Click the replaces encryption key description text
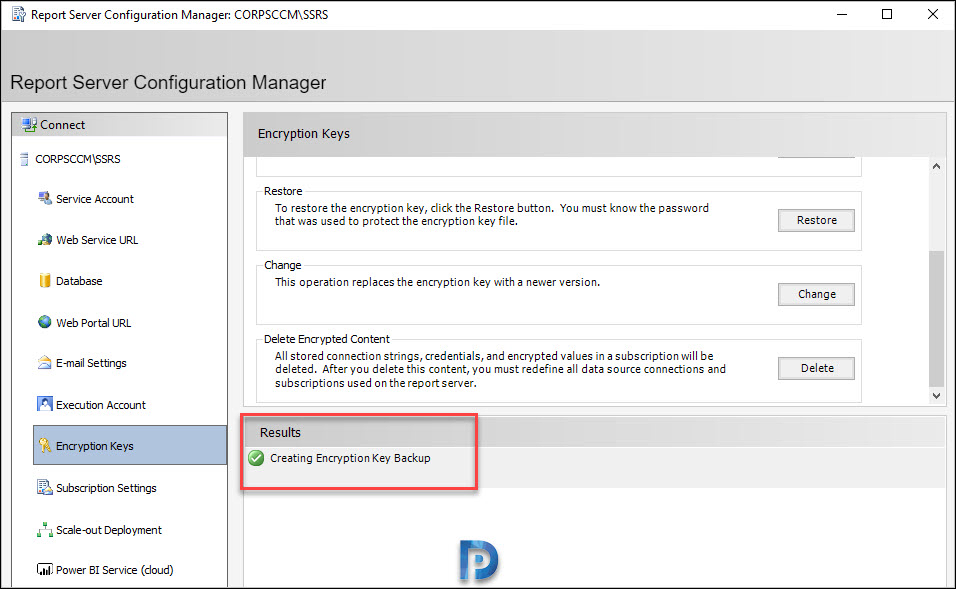This screenshot has height=589, width=956. 437,282
